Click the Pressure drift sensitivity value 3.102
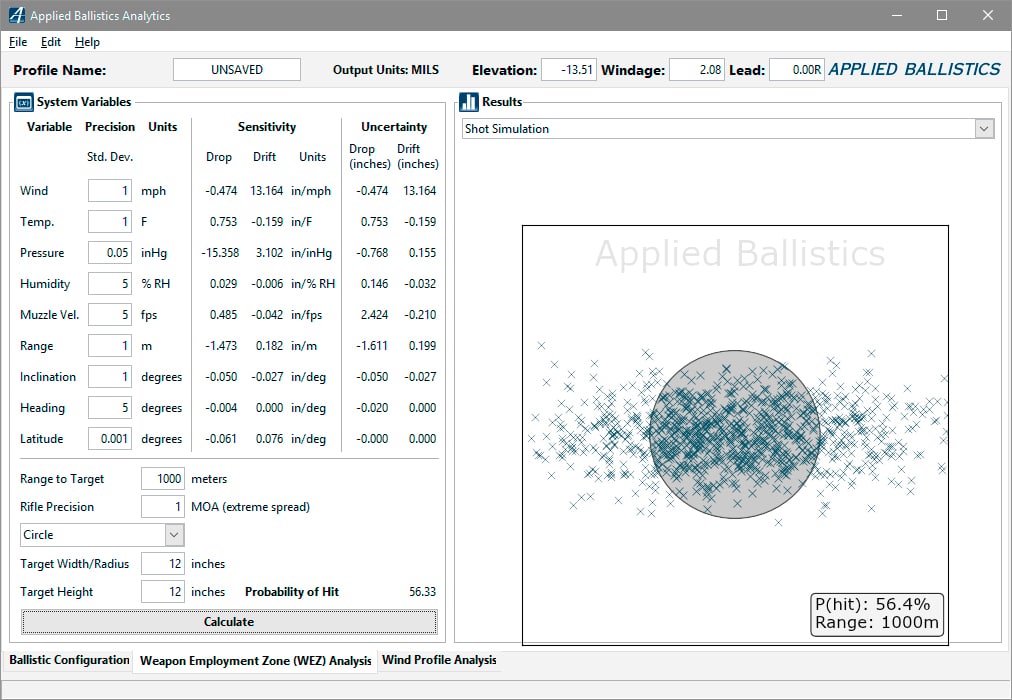Screen dimensions: 1012x700 (x=269, y=253)
